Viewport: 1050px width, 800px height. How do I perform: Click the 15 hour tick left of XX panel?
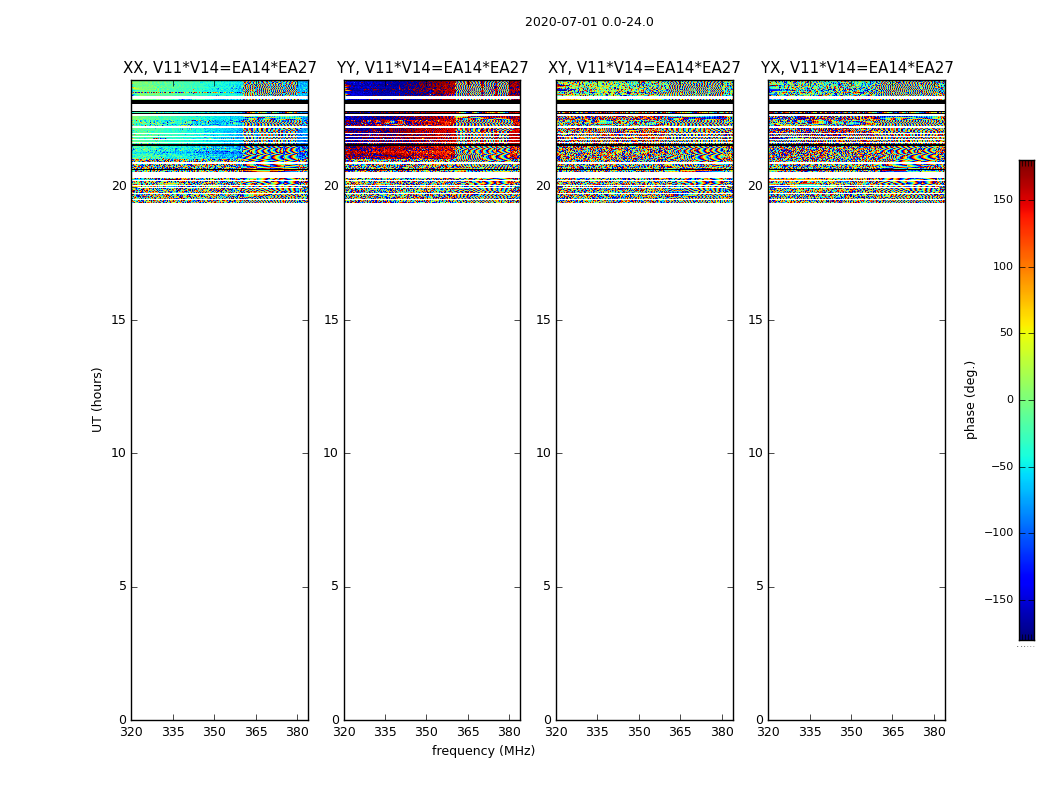click(x=118, y=320)
